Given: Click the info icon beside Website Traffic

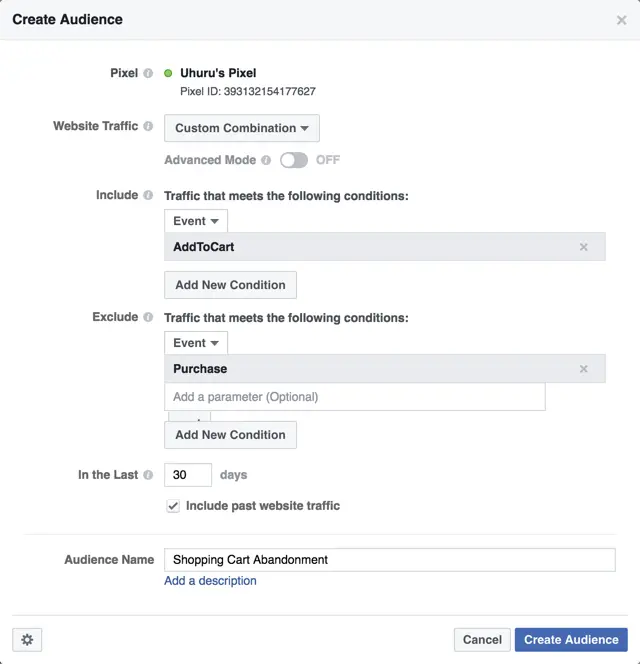Looking at the screenshot, I should 148,127.
